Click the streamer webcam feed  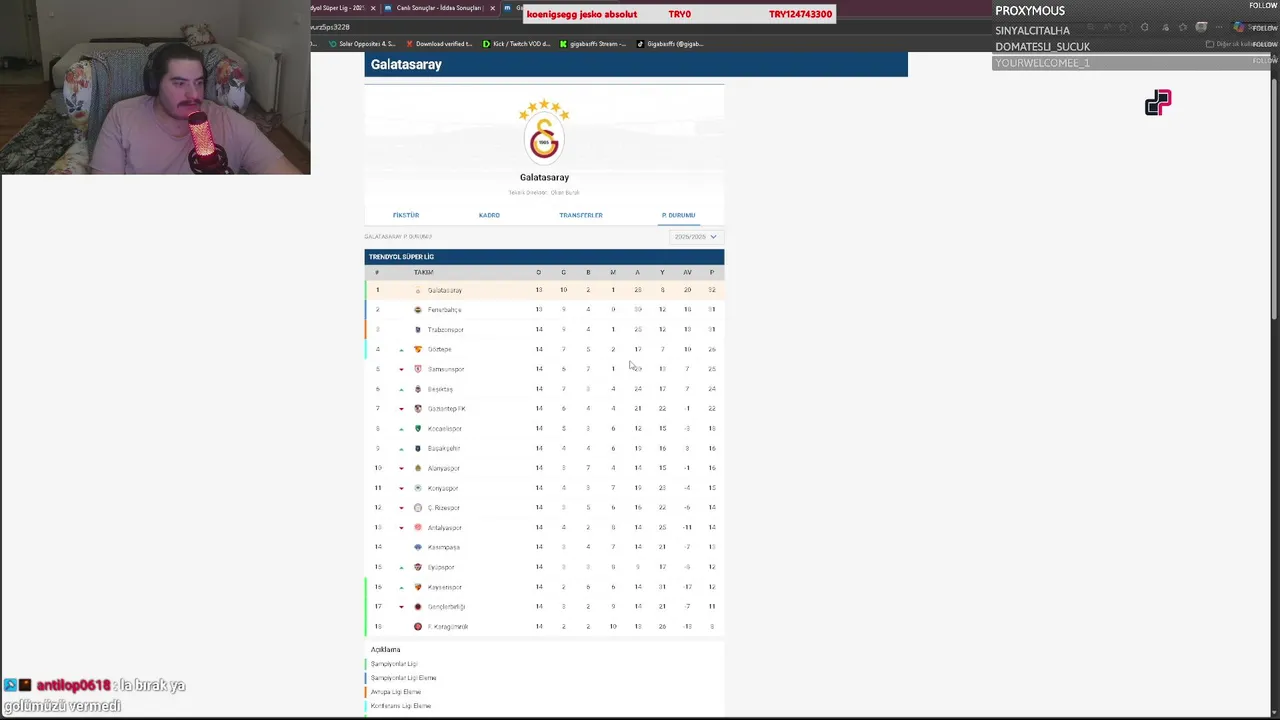coord(155,87)
